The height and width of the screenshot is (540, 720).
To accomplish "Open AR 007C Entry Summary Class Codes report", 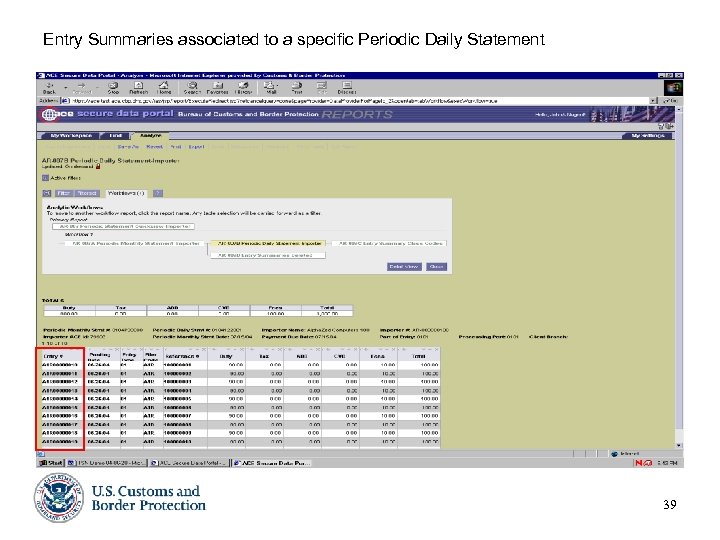I will pyautogui.click(x=389, y=243).
